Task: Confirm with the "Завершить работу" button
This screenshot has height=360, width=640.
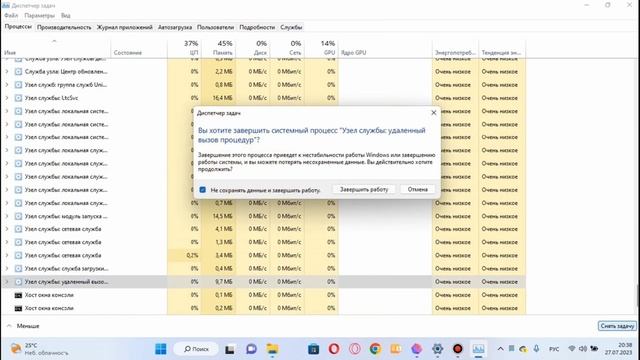Action: tap(364, 189)
